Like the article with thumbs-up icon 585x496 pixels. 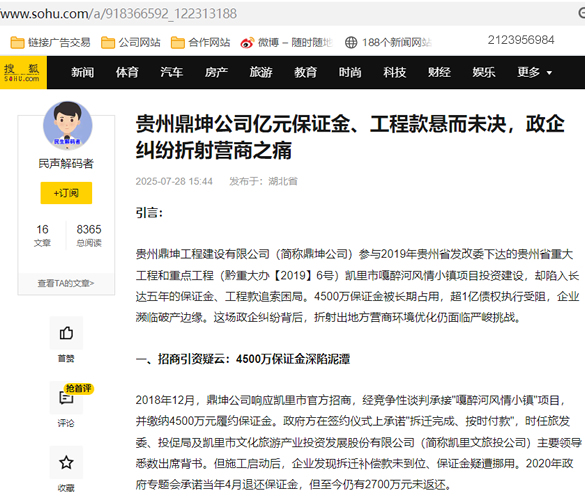point(66,333)
